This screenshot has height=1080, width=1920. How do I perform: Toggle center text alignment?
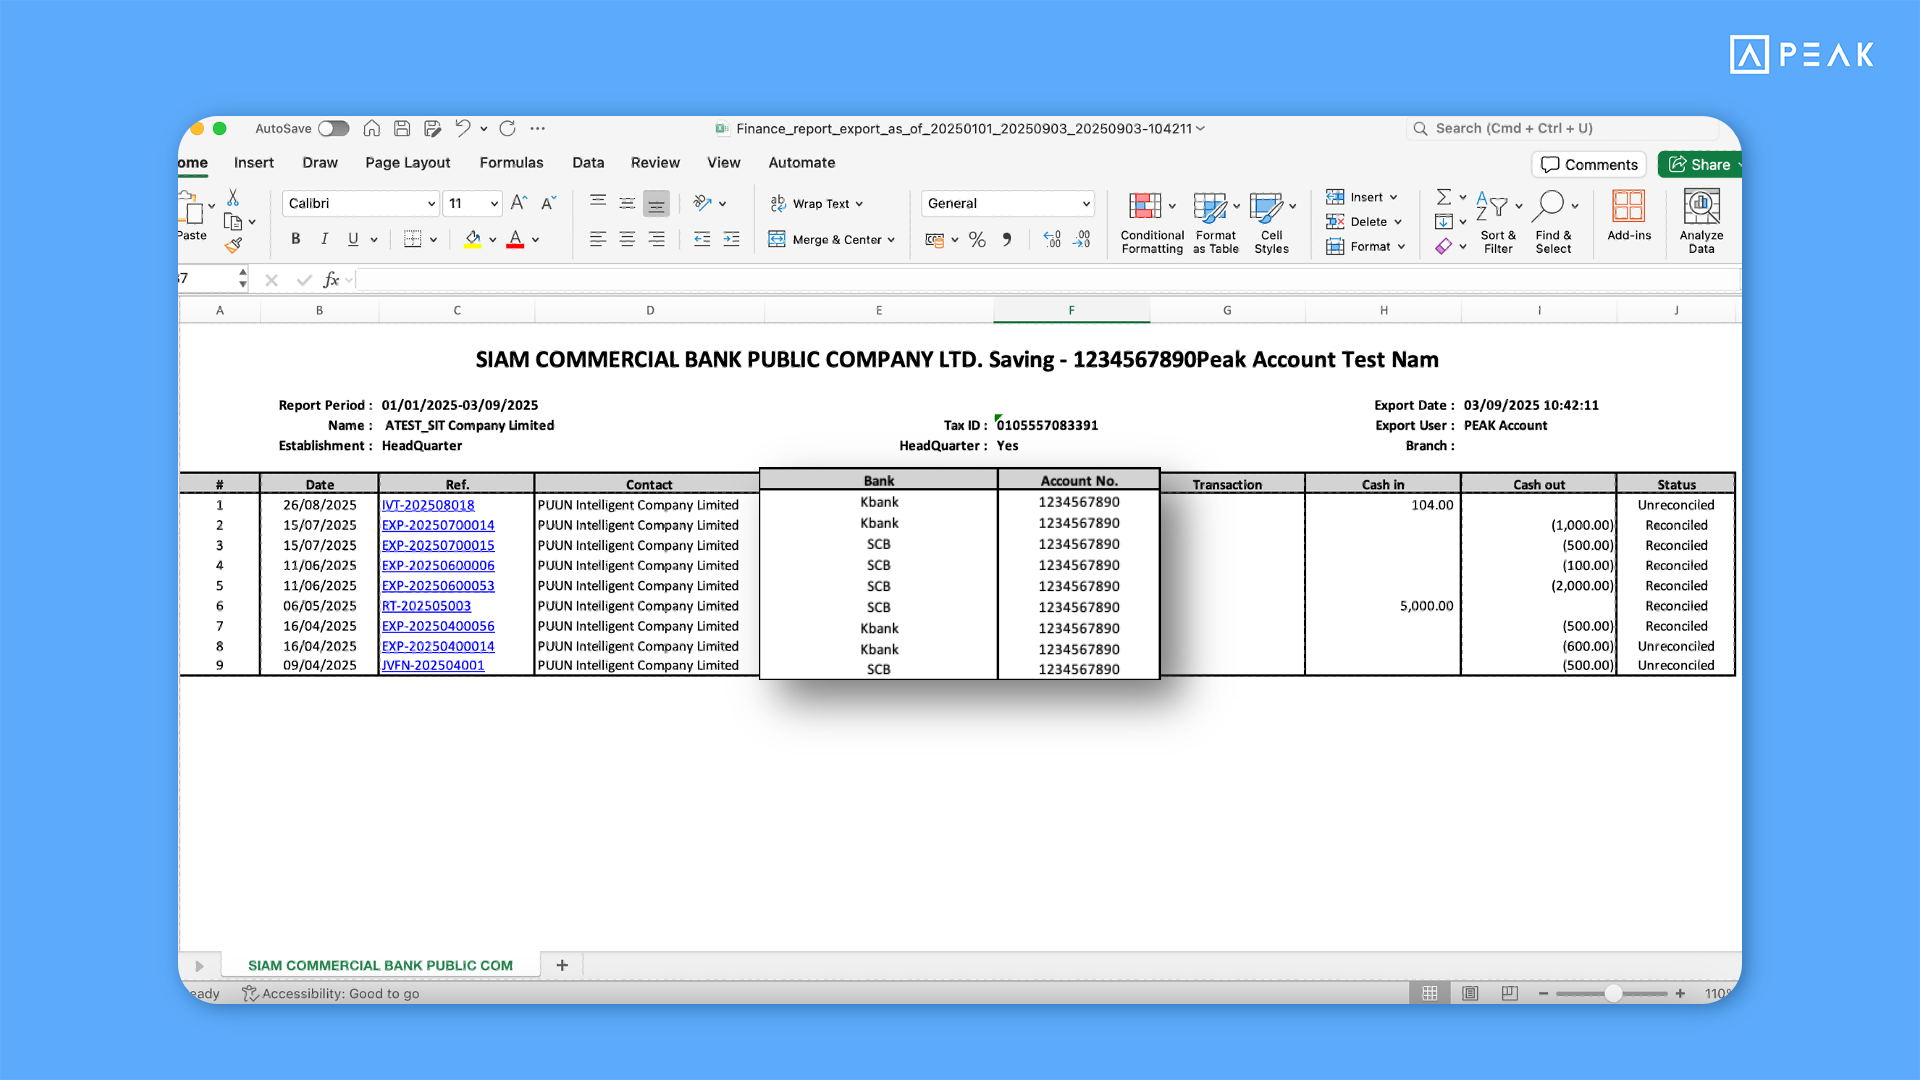[x=627, y=239]
